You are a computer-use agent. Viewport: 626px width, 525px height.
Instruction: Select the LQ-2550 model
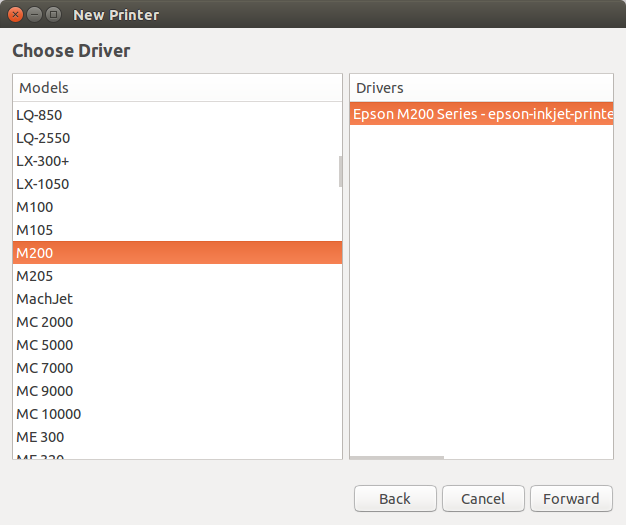pos(177,138)
